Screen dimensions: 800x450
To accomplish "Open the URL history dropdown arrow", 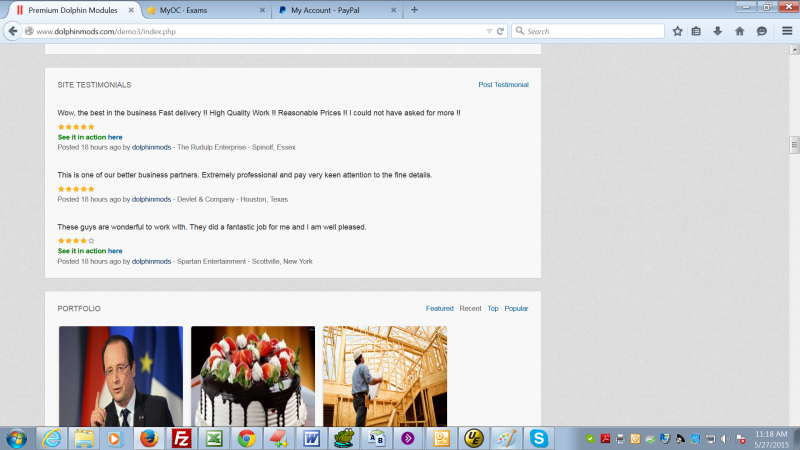I will tap(489, 31).
